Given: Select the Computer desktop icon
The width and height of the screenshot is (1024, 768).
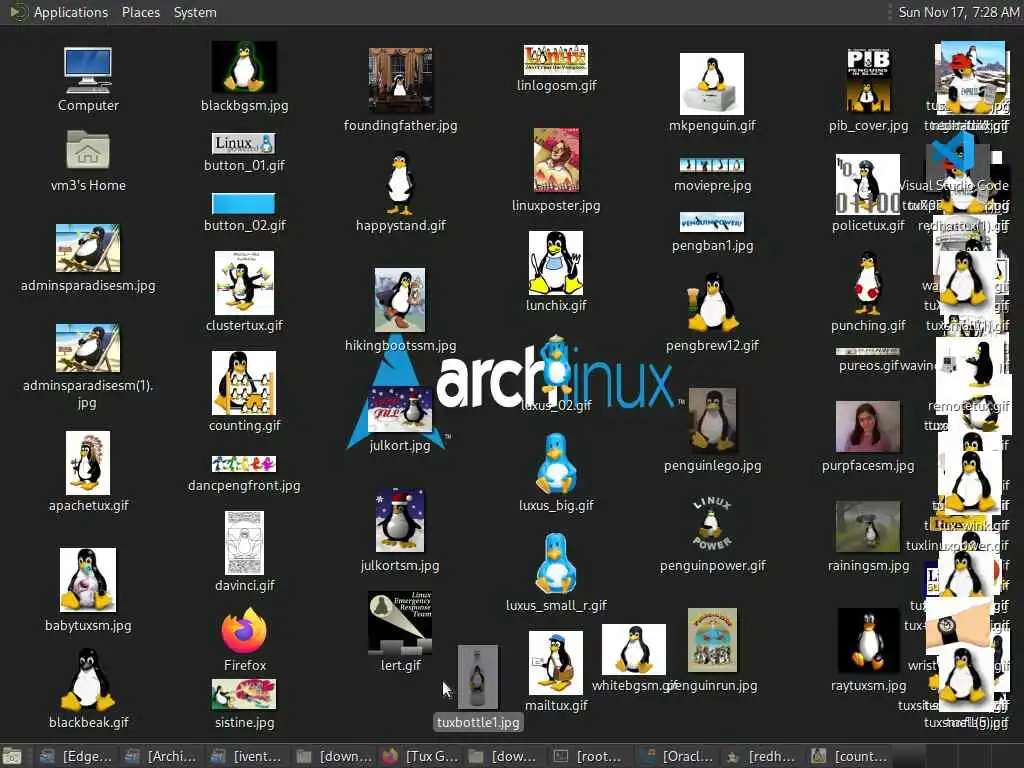Looking at the screenshot, I should [x=88, y=71].
